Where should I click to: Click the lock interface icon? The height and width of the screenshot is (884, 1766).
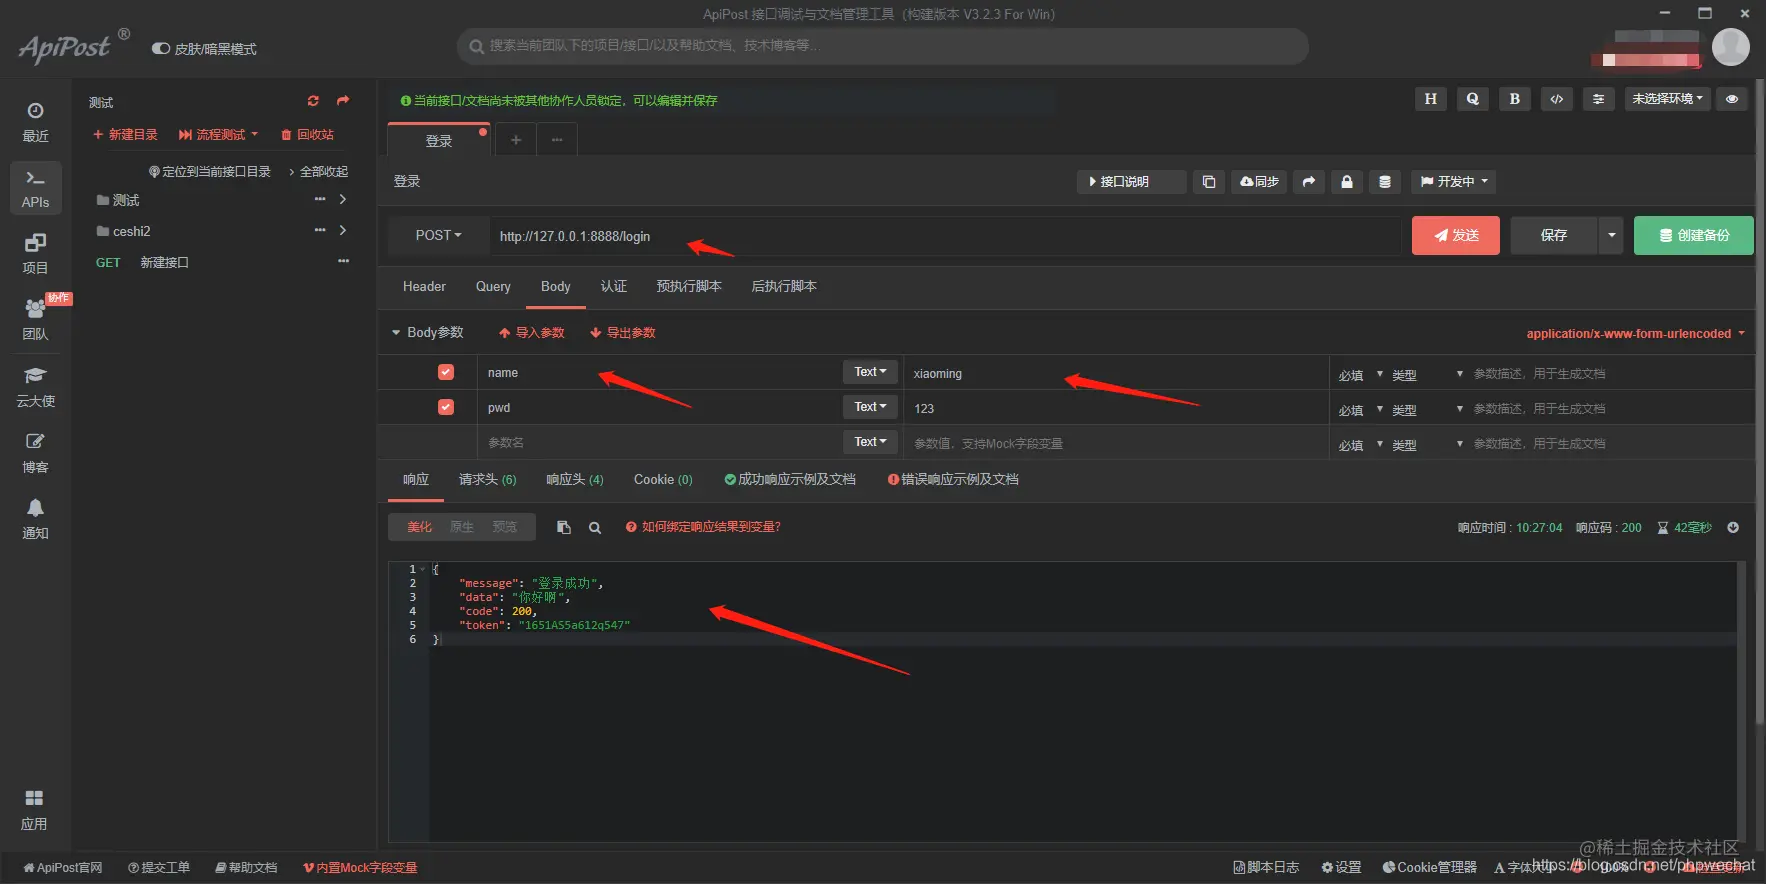coord(1347,182)
